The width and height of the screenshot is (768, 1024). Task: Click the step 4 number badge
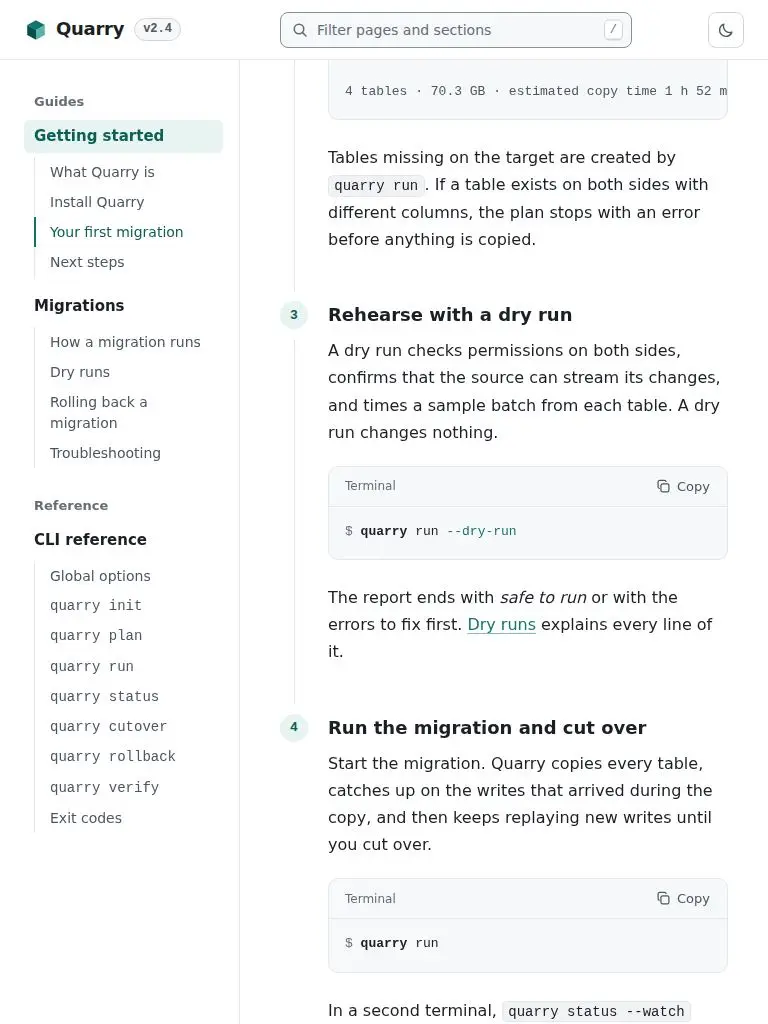click(x=294, y=727)
